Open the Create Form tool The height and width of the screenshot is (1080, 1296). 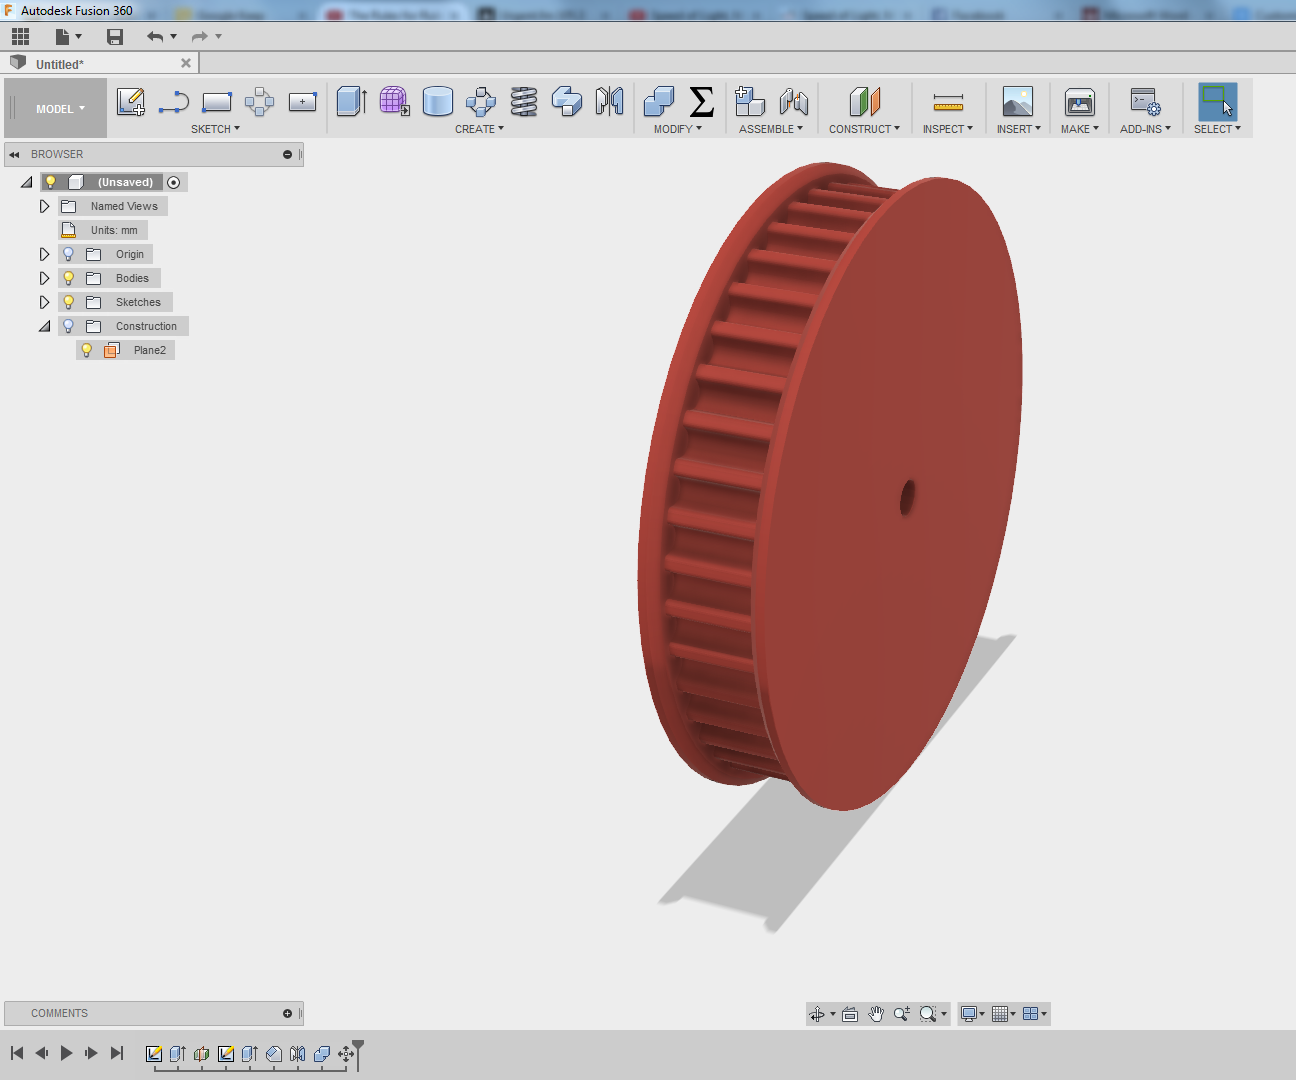(x=394, y=102)
